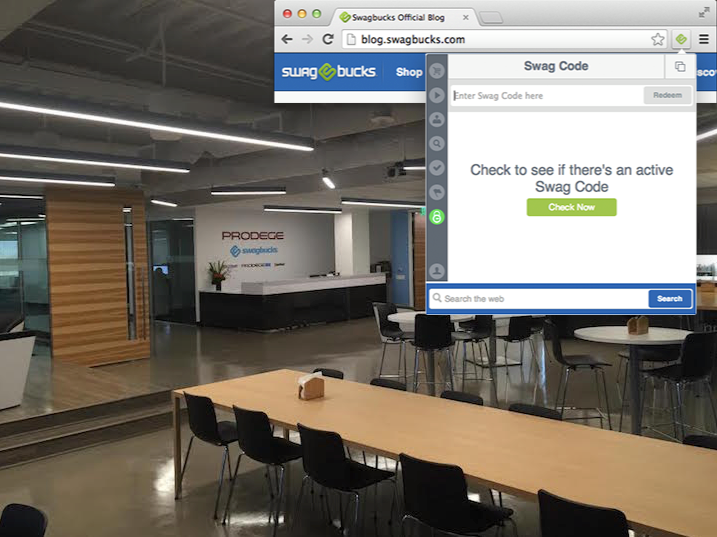
Task: Click the browser forward arrow
Action: coord(307,39)
